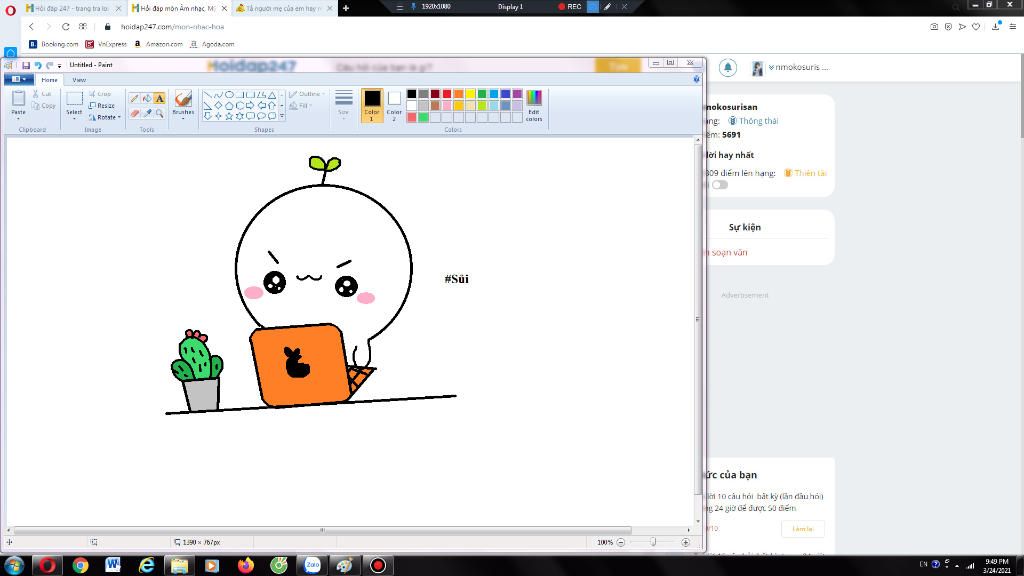Pick the orange color from the palette

458,94
